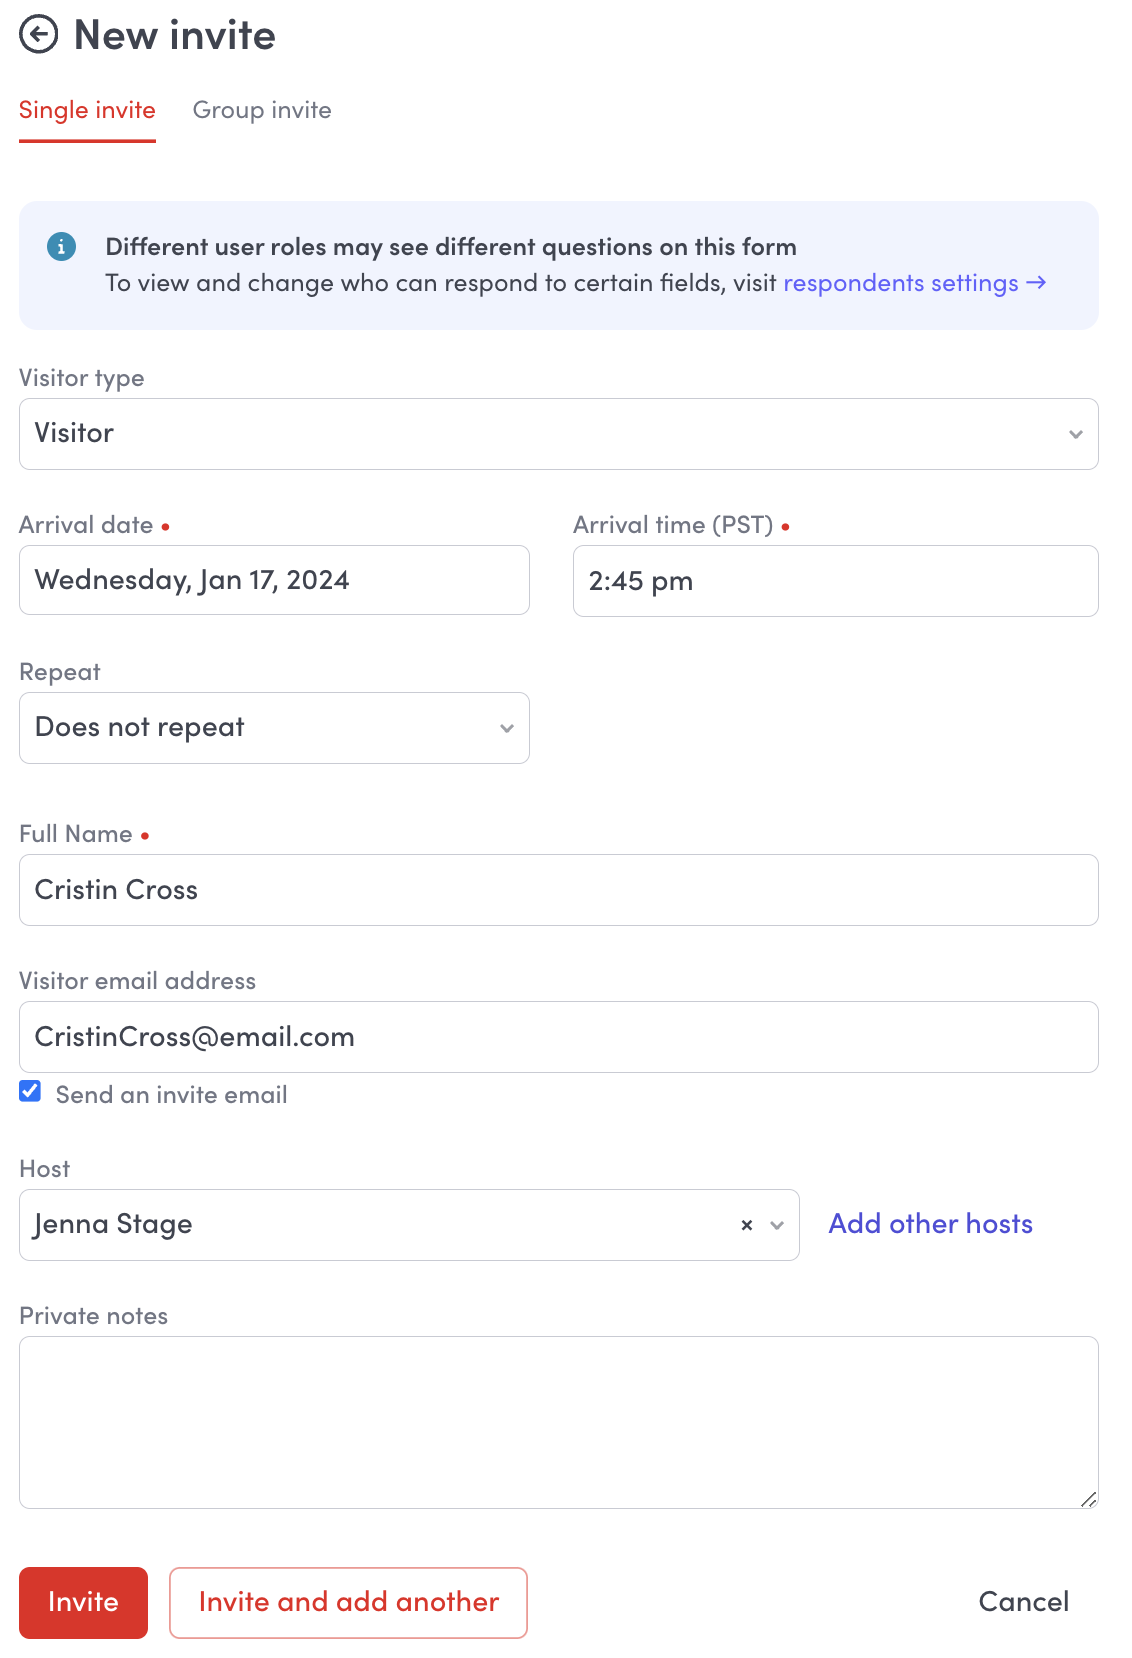Click the Add other hosts link

click(930, 1224)
